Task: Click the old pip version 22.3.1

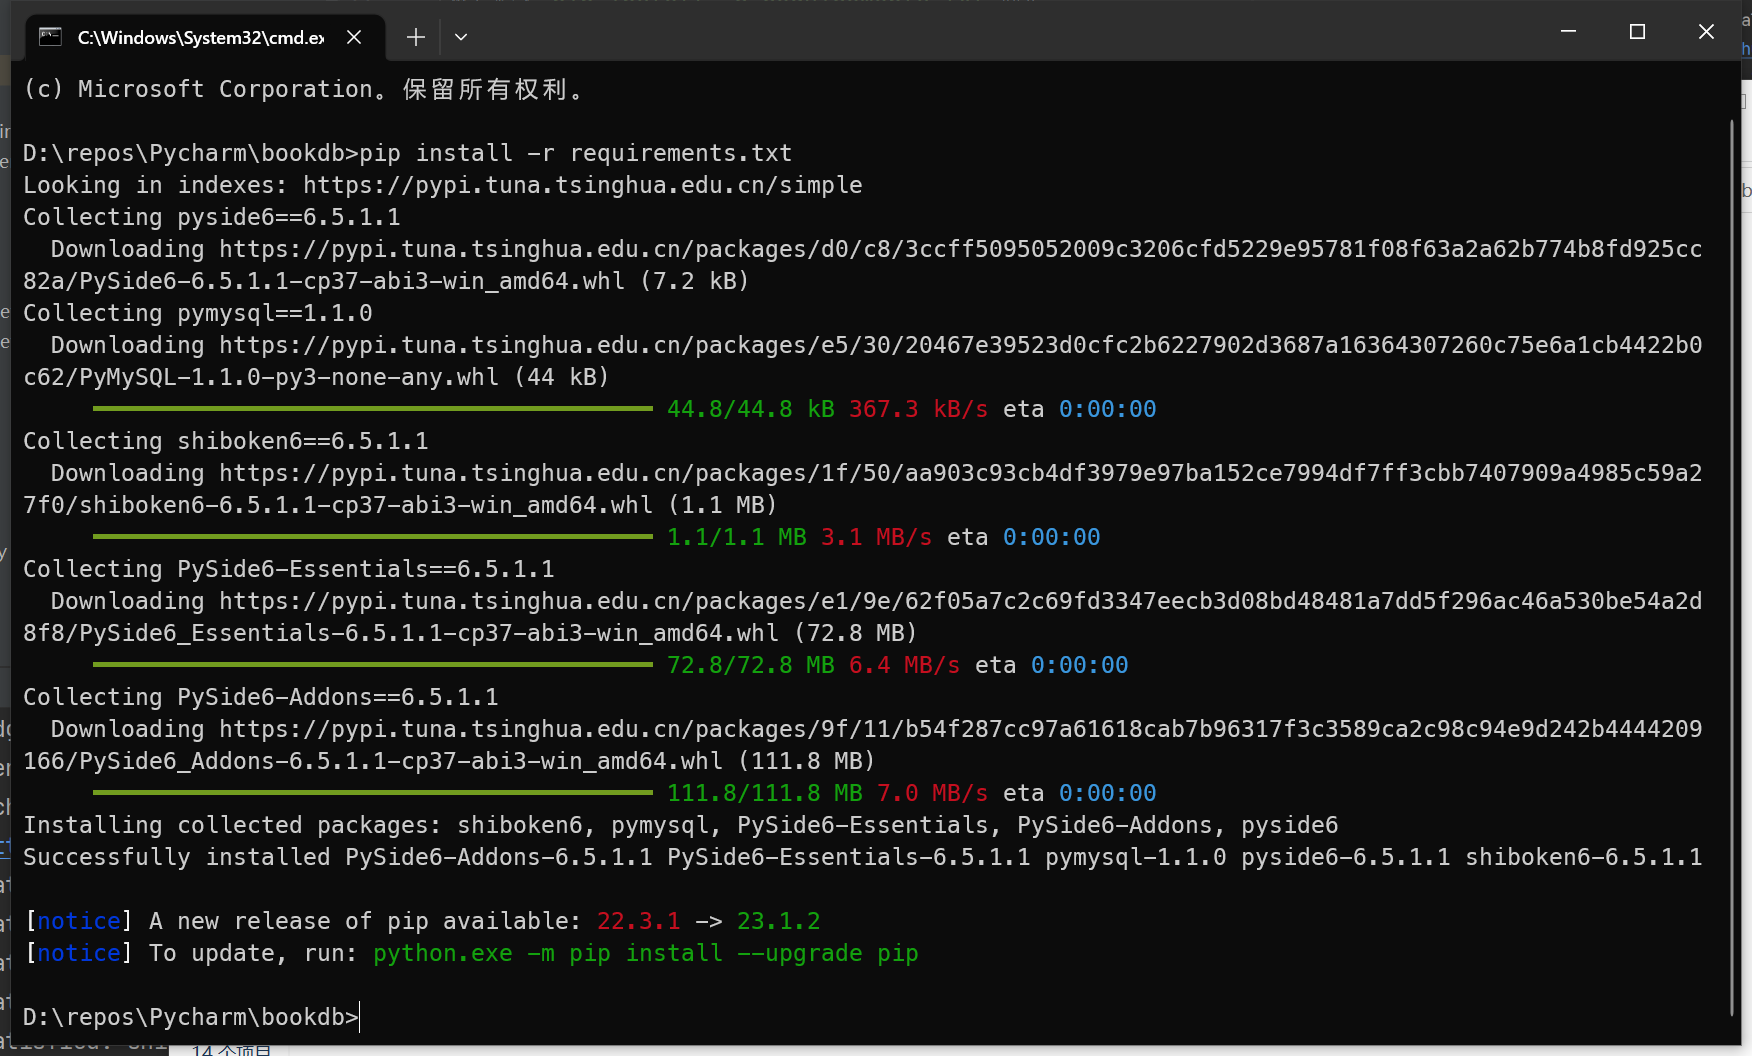Action: click(x=638, y=921)
